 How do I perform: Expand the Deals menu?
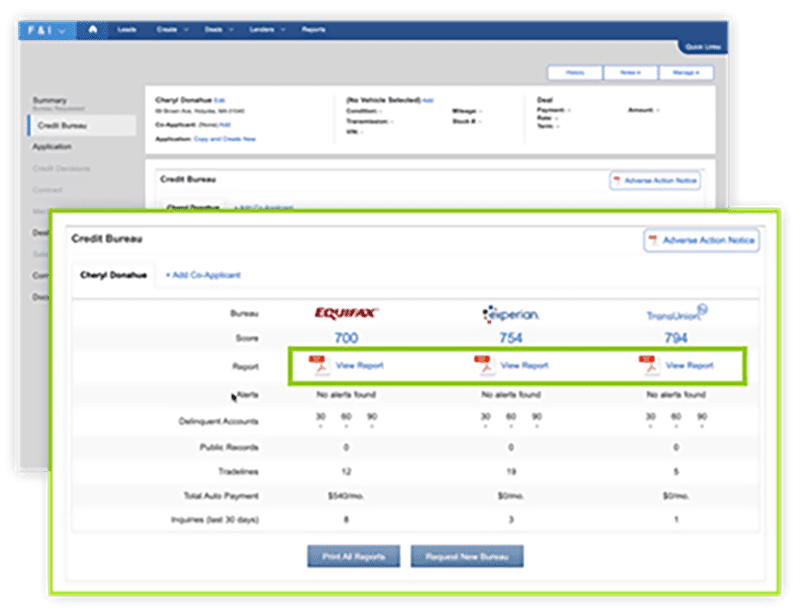coord(219,30)
